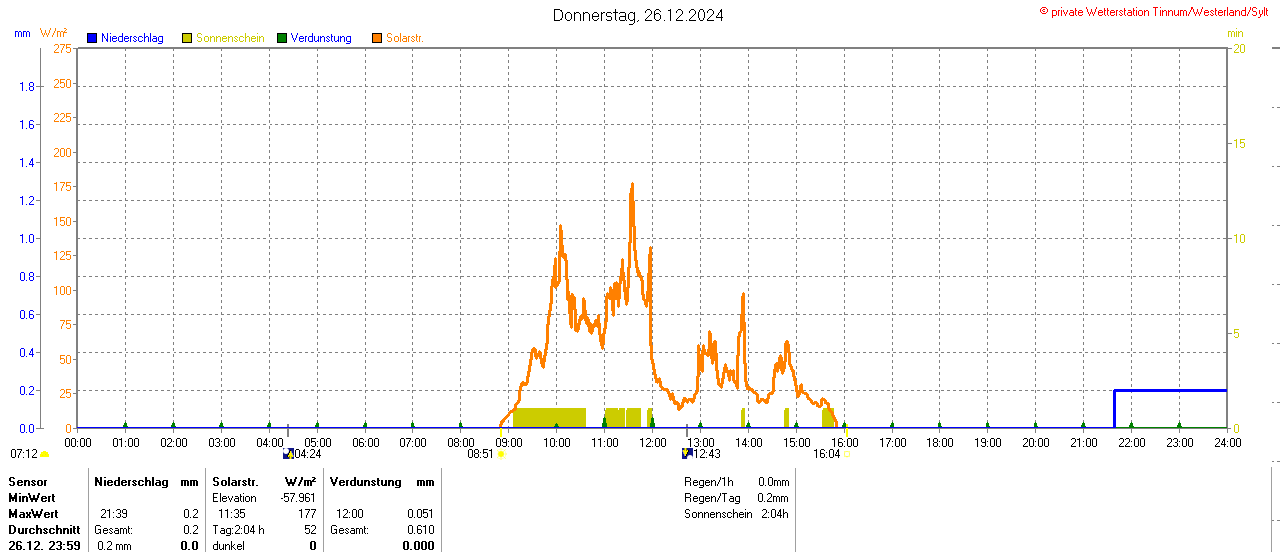Click the chart title Donnerstag, 26.12.2024
Screen dimensions: 1280x552
[639, 15]
